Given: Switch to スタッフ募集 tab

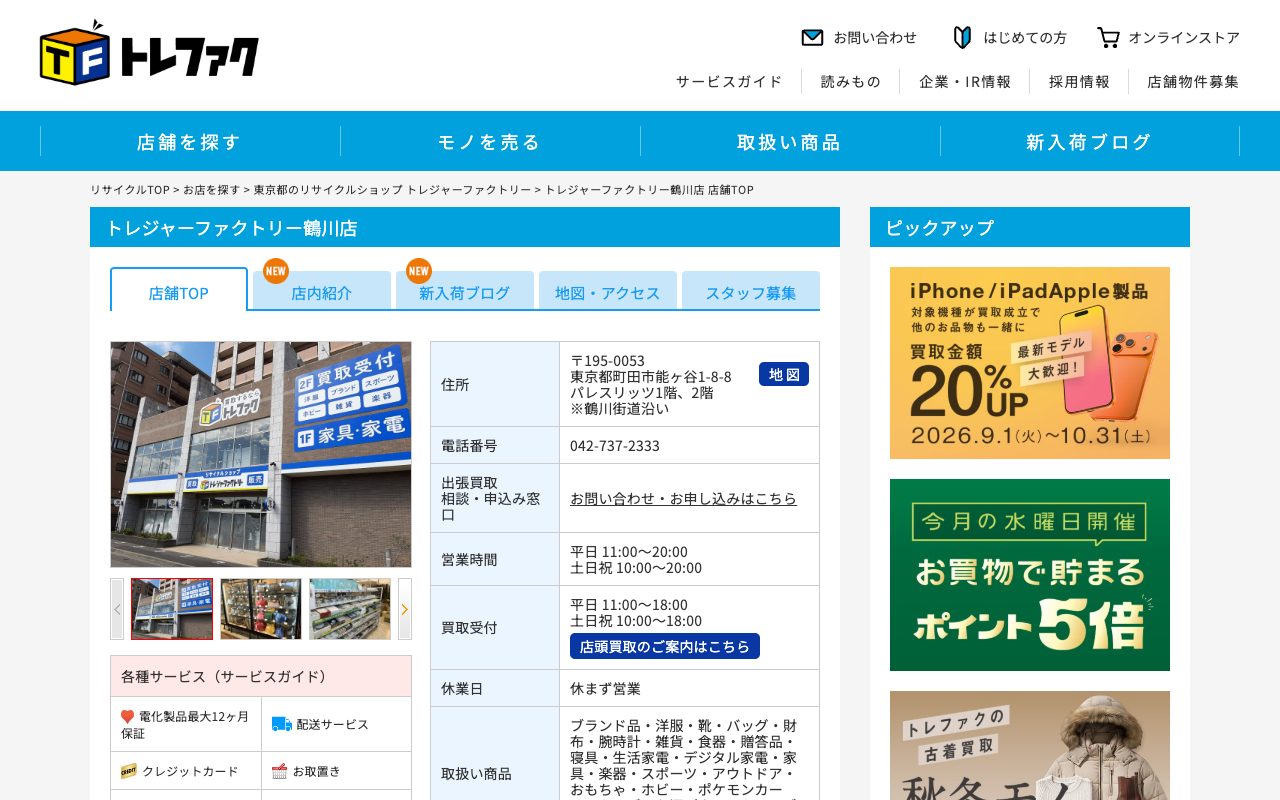Looking at the screenshot, I should pyautogui.click(x=751, y=291).
